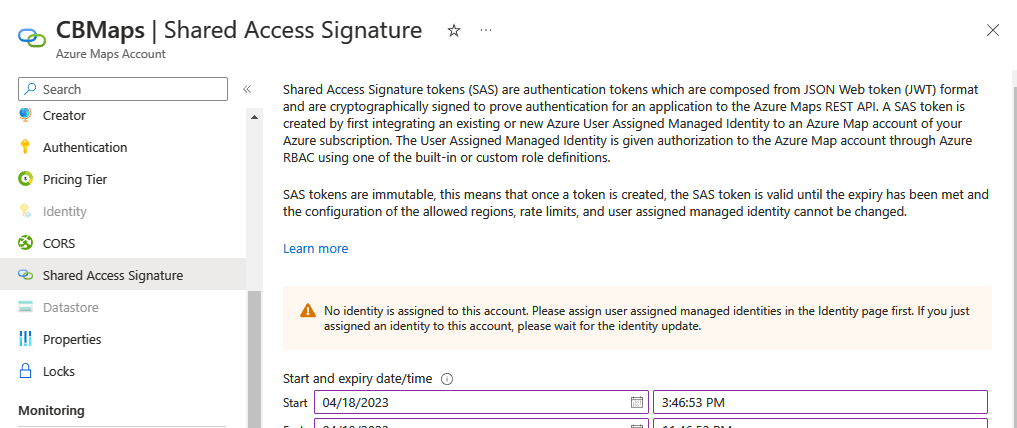Select the Authentication menu item
This screenshot has height=428, width=1017.
click(85, 147)
